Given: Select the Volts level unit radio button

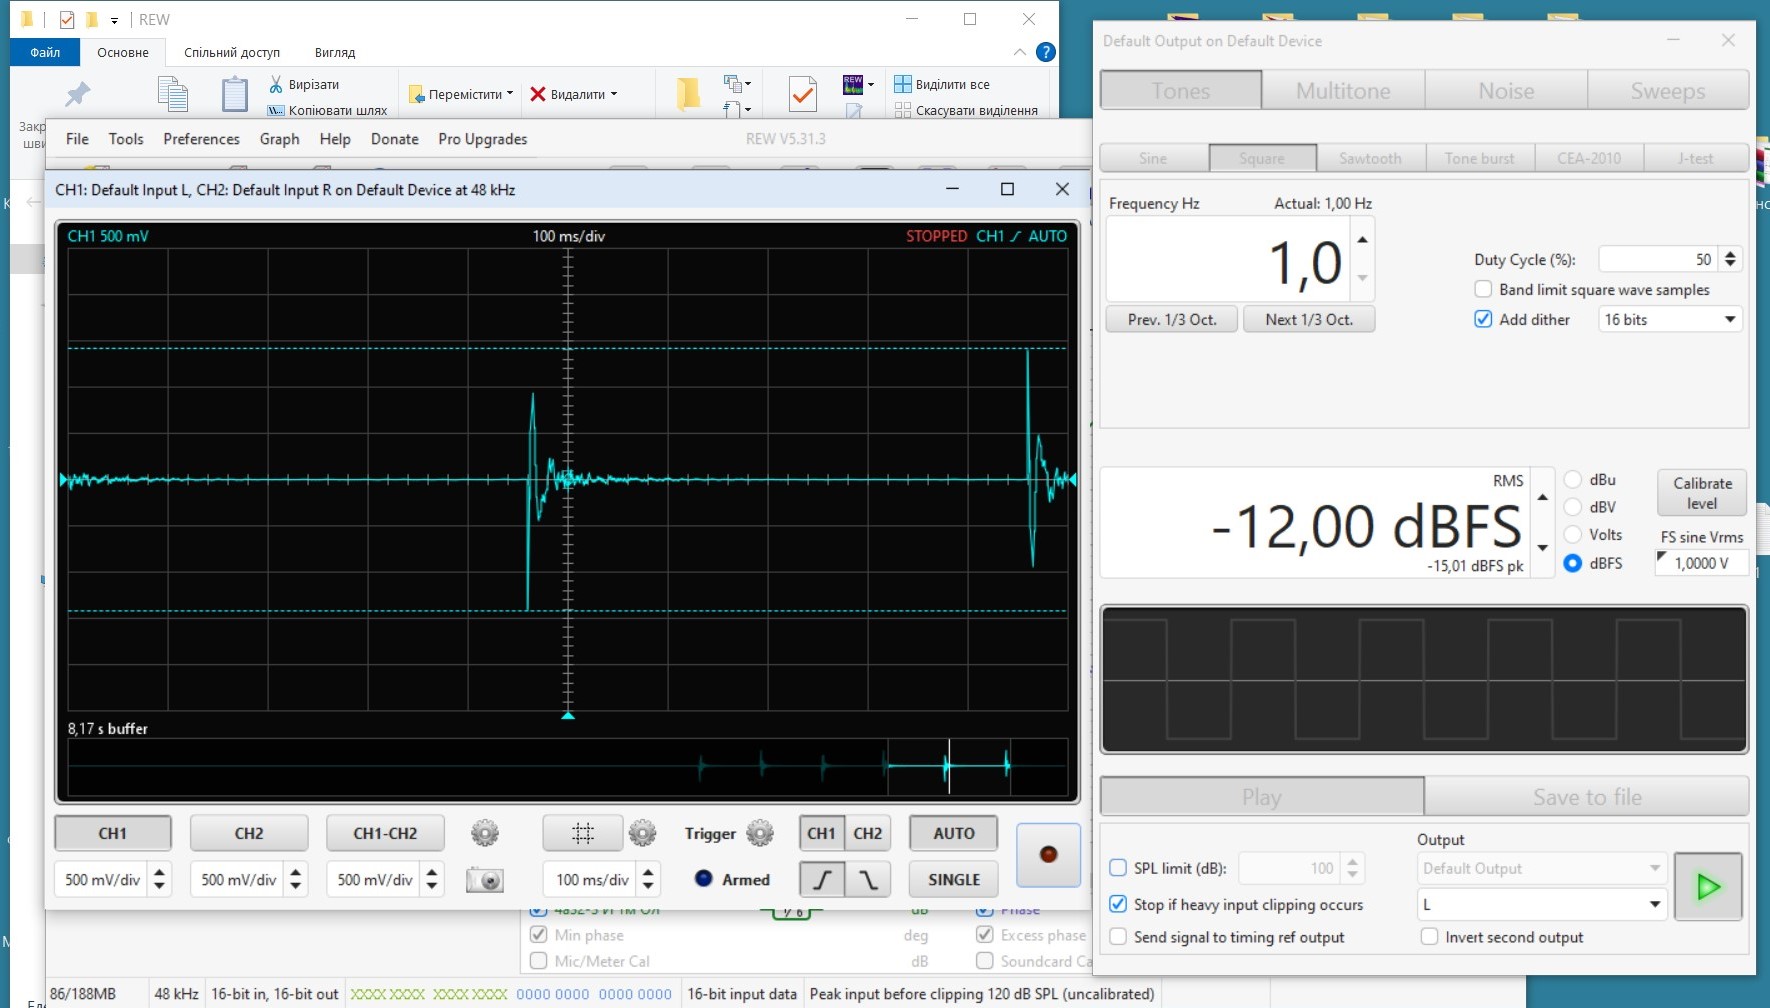Looking at the screenshot, I should tap(1573, 535).
